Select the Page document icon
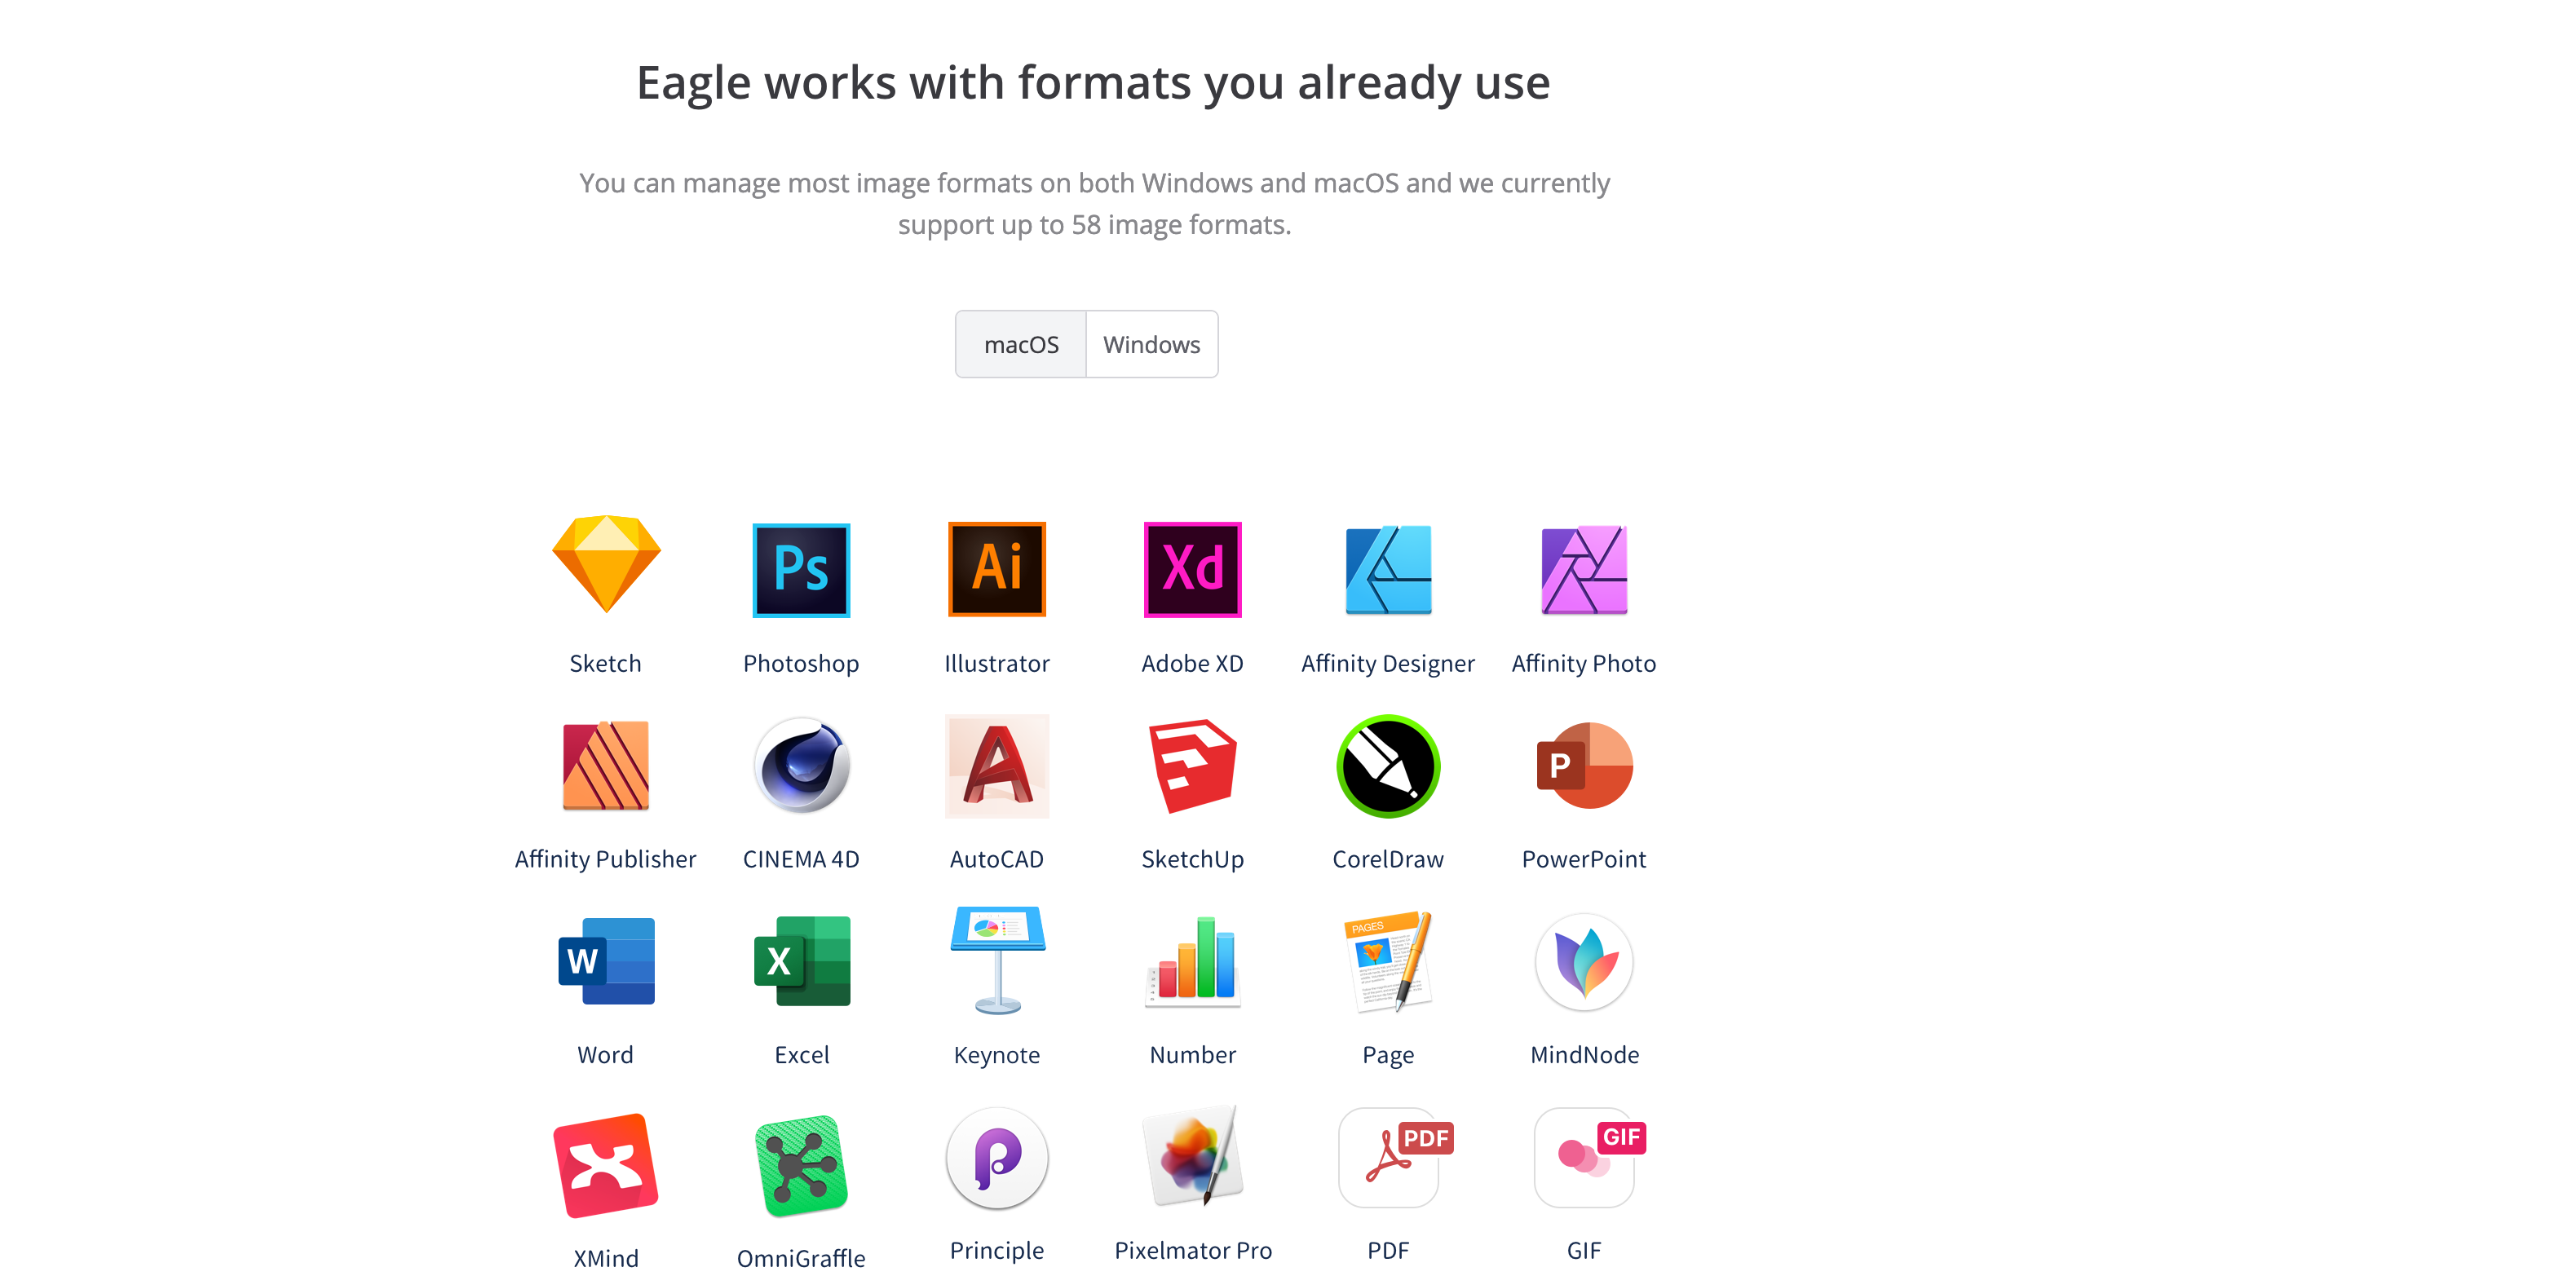 click(1388, 961)
